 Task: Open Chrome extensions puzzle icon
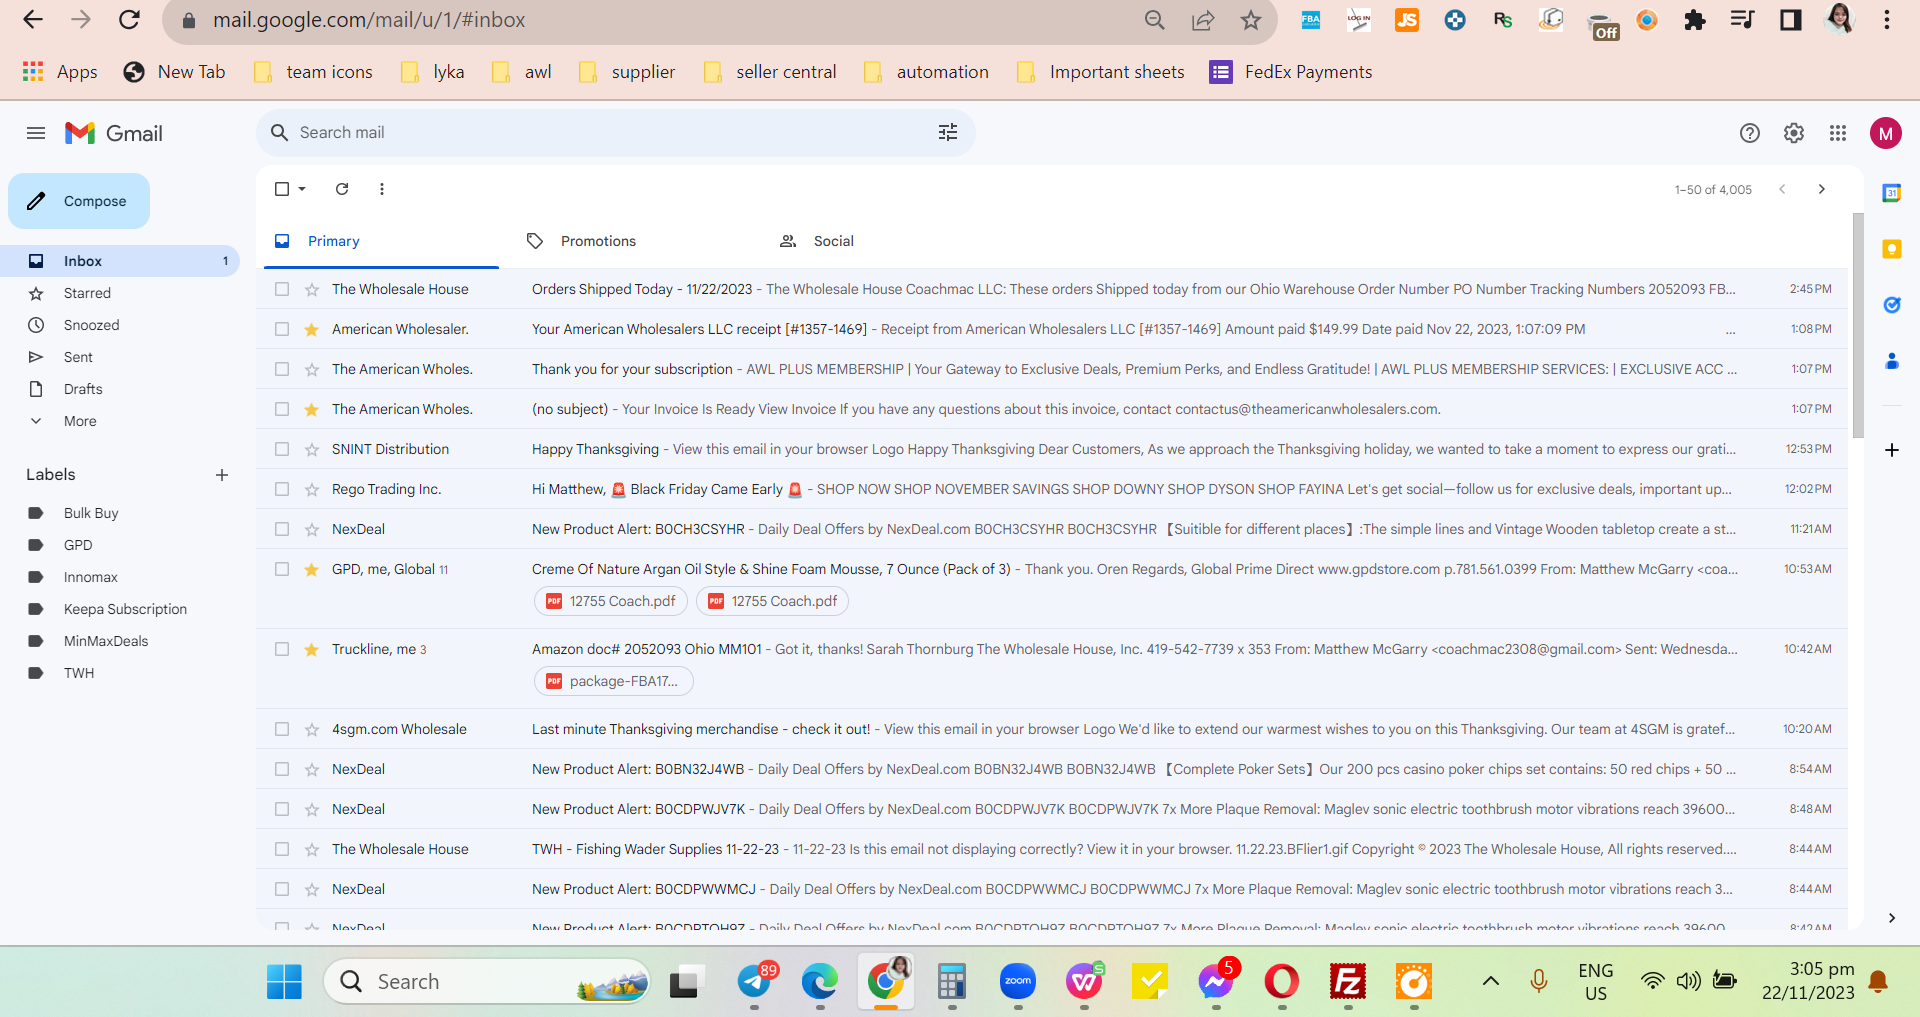(1695, 20)
